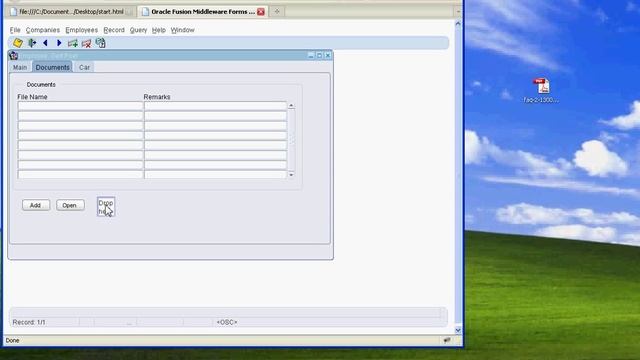The height and width of the screenshot is (360, 640).
Task: Click the last toolbar icon after Delete Record
Action: (100, 43)
